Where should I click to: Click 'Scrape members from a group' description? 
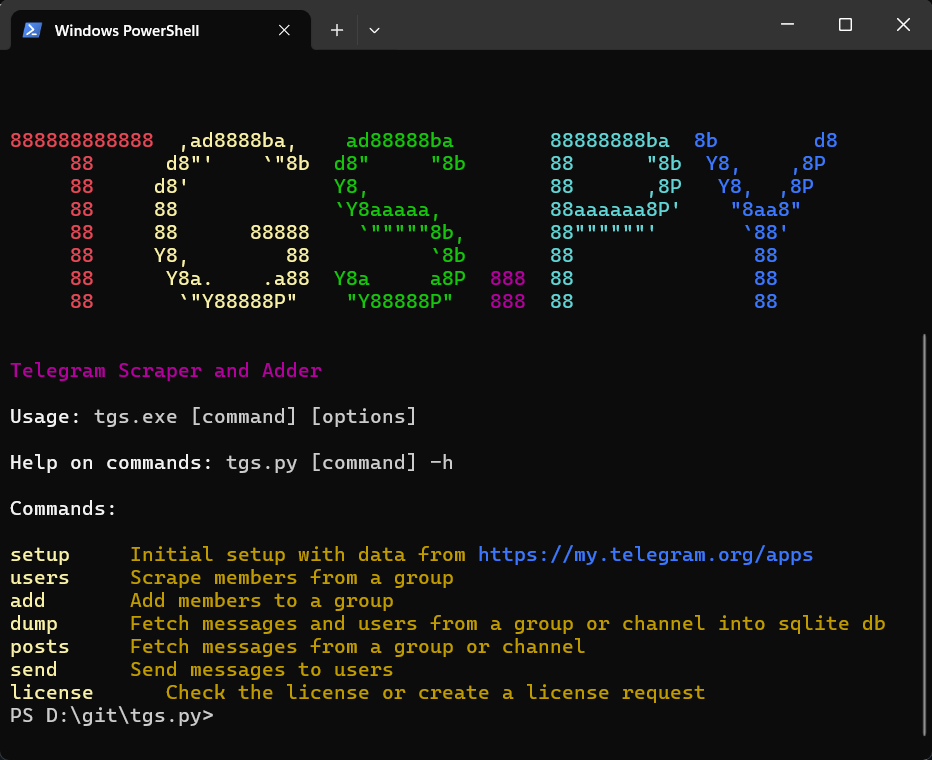(292, 578)
